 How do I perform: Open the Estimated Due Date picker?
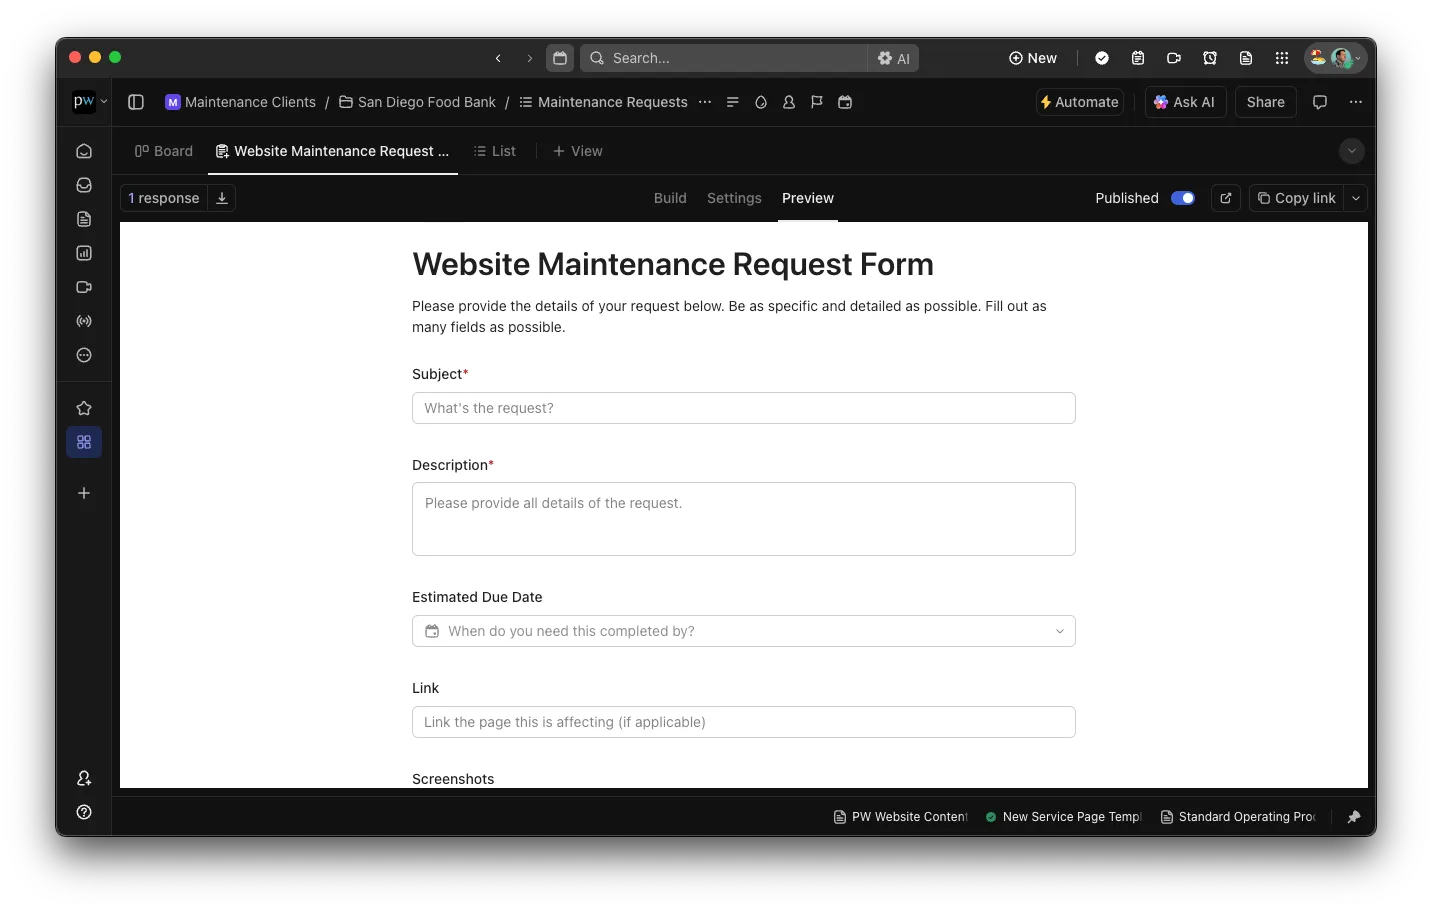pos(744,631)
